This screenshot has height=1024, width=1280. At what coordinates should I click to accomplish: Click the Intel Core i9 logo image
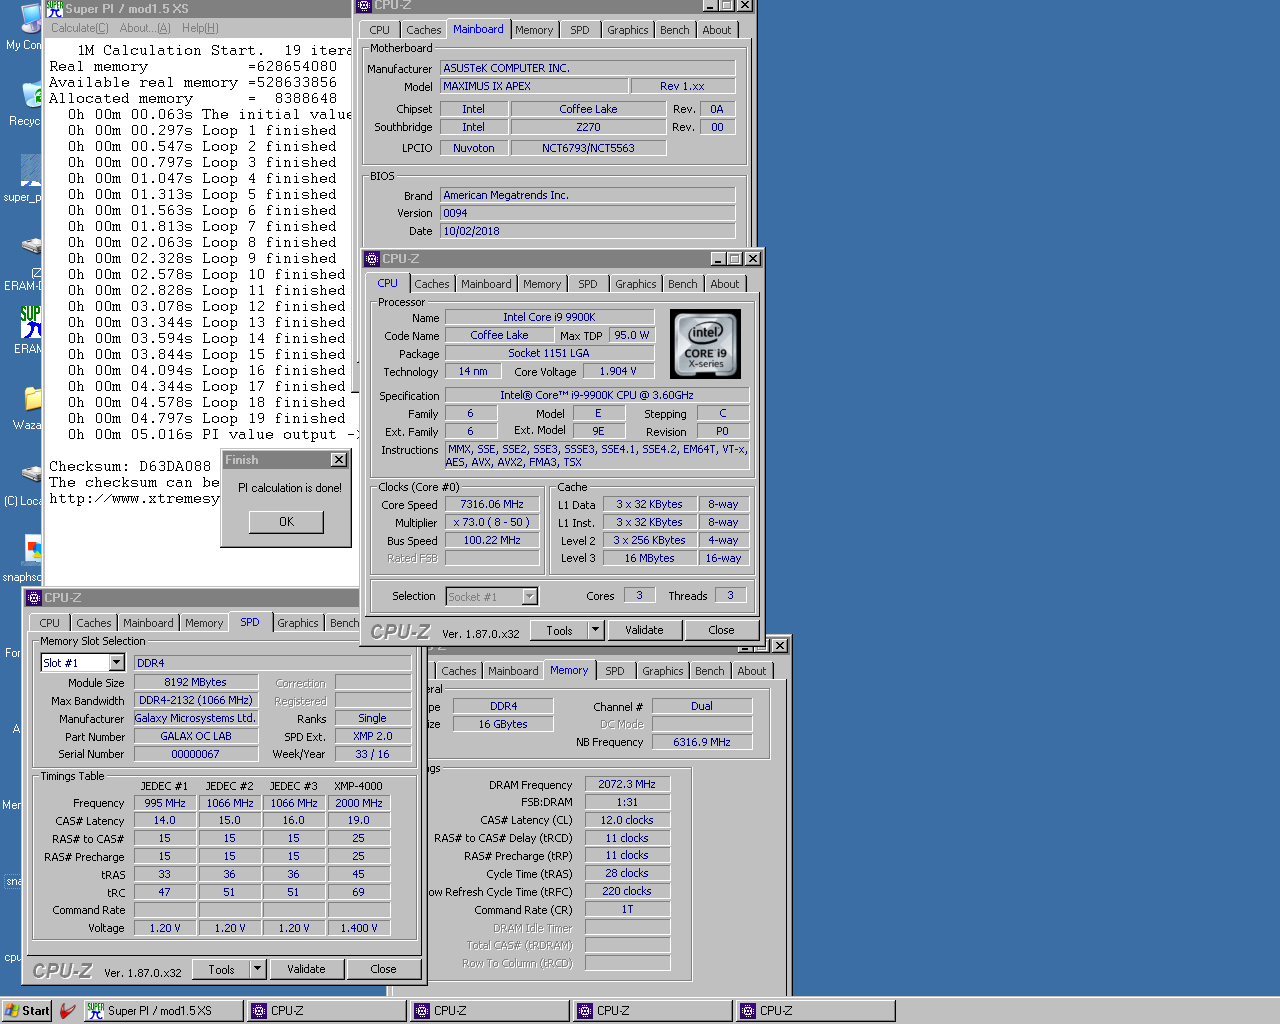click(x=707, y=343)
